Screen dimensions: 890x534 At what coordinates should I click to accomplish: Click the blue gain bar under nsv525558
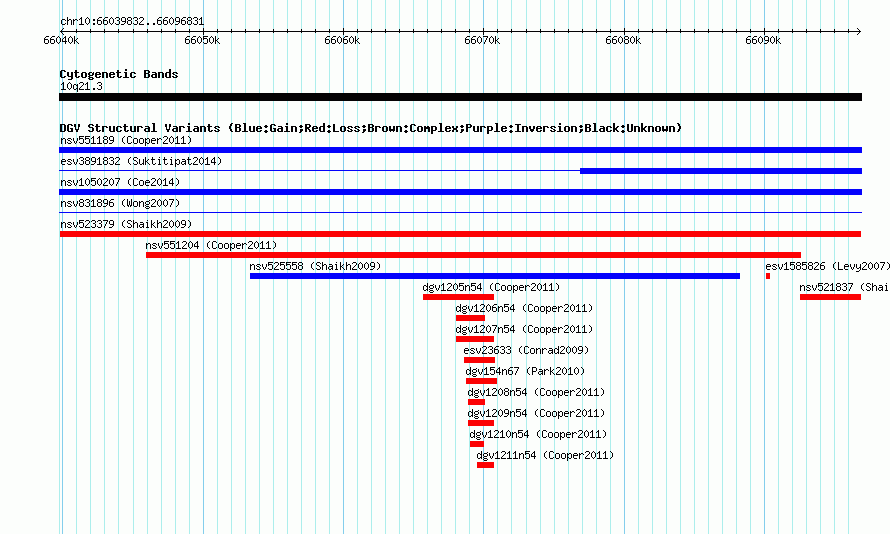pyautogui.click(x=495, y=276)
